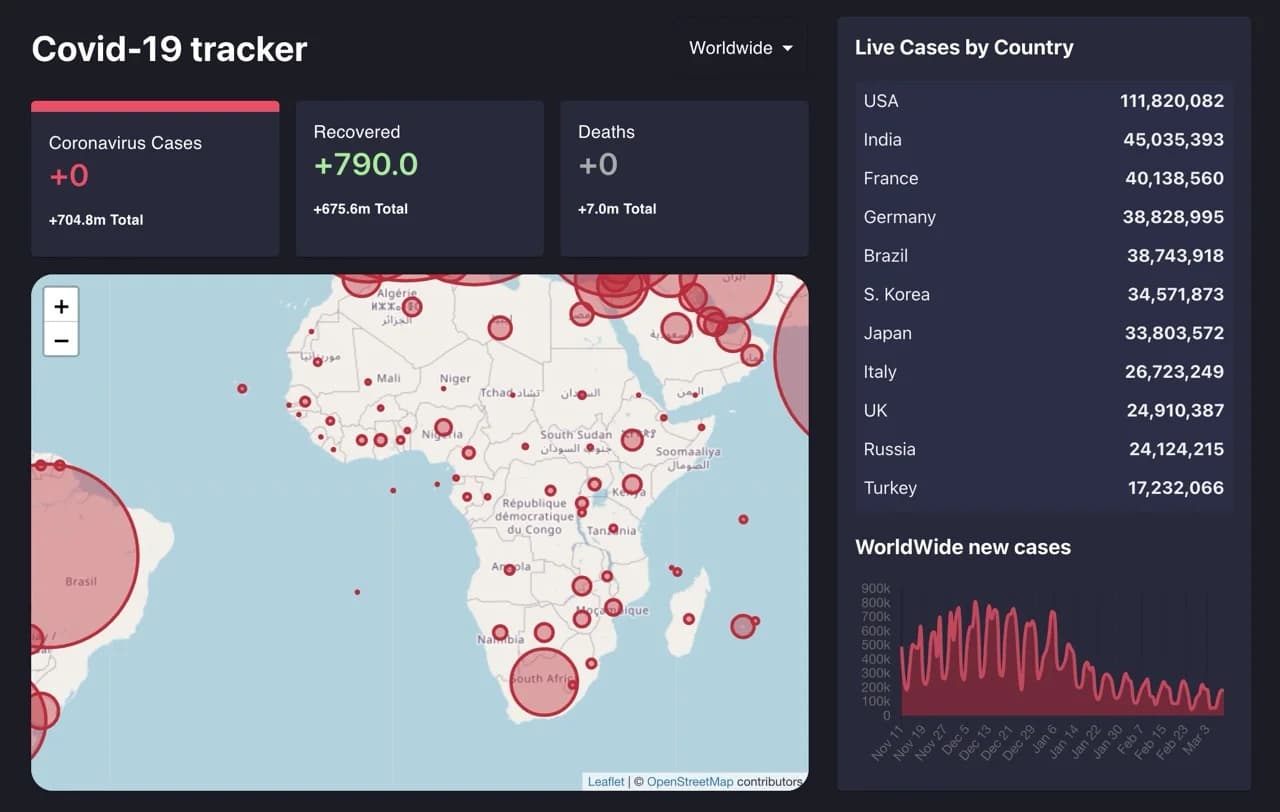
Task: Zoom in on the map using the plus control
Action: click(61, 305)
